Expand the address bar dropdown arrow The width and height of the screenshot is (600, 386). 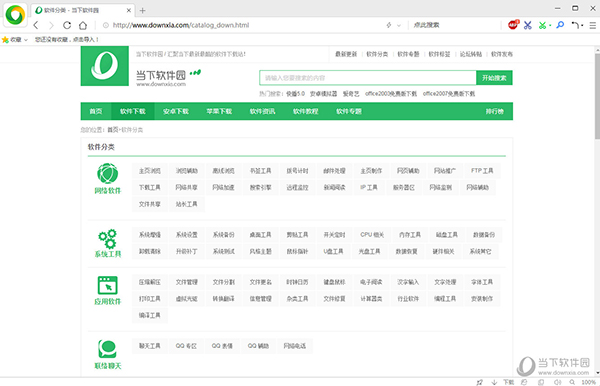(398, 25)
